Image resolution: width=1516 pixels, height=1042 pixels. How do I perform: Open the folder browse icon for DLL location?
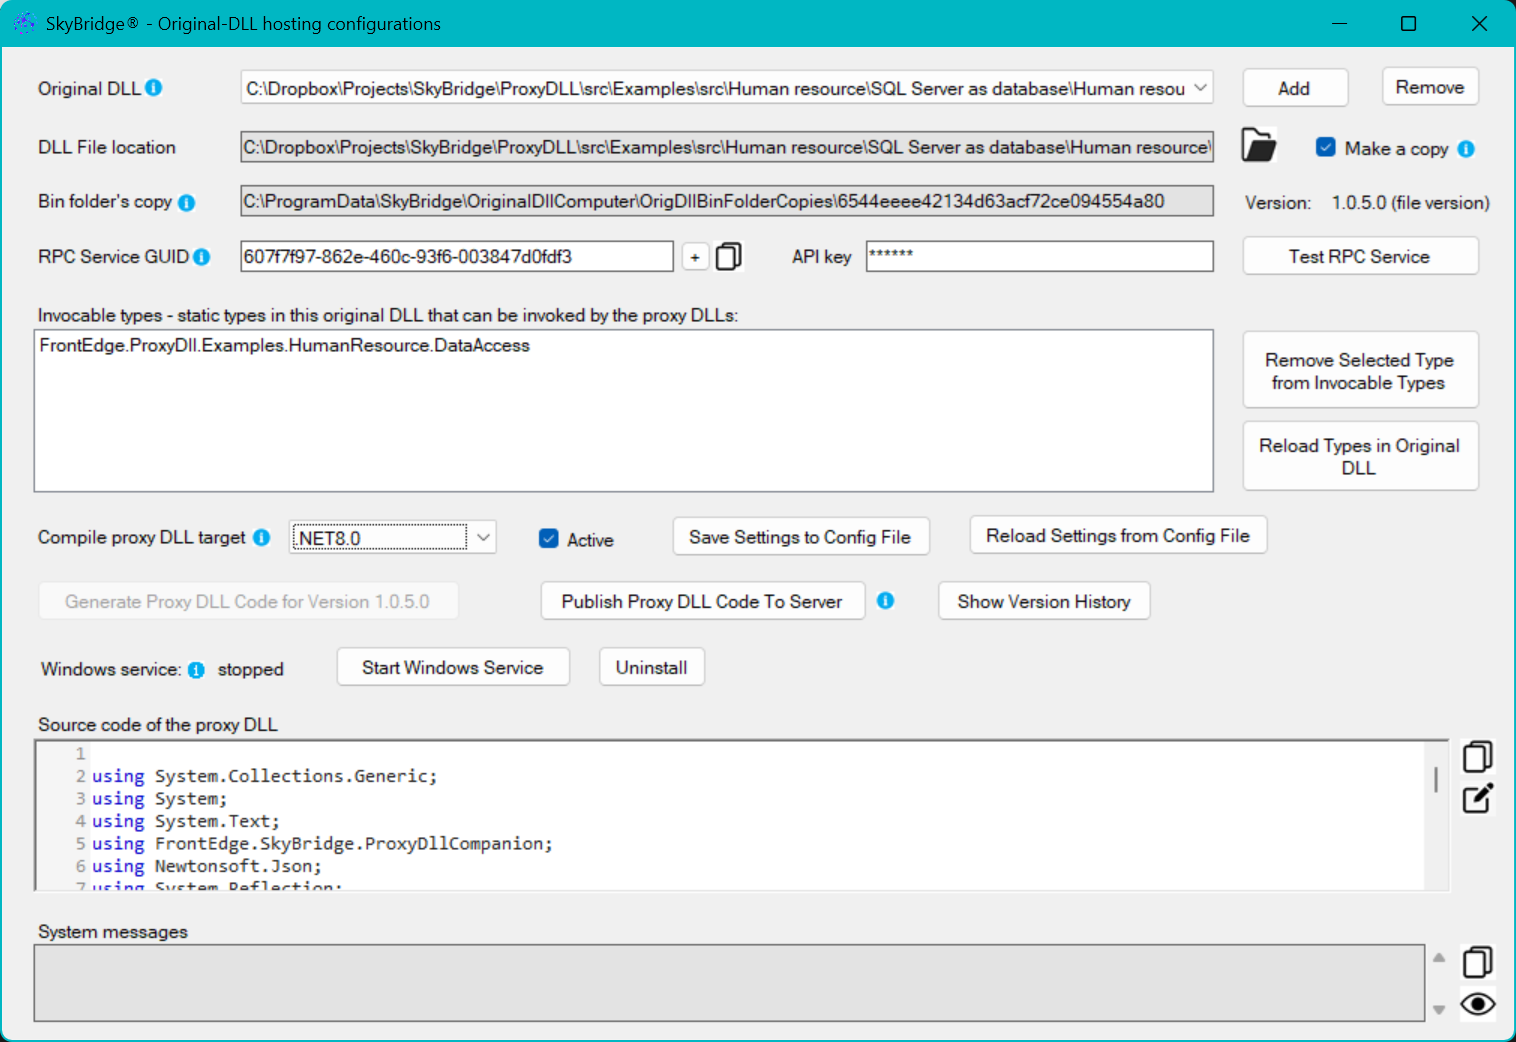tap(1259, 146)
